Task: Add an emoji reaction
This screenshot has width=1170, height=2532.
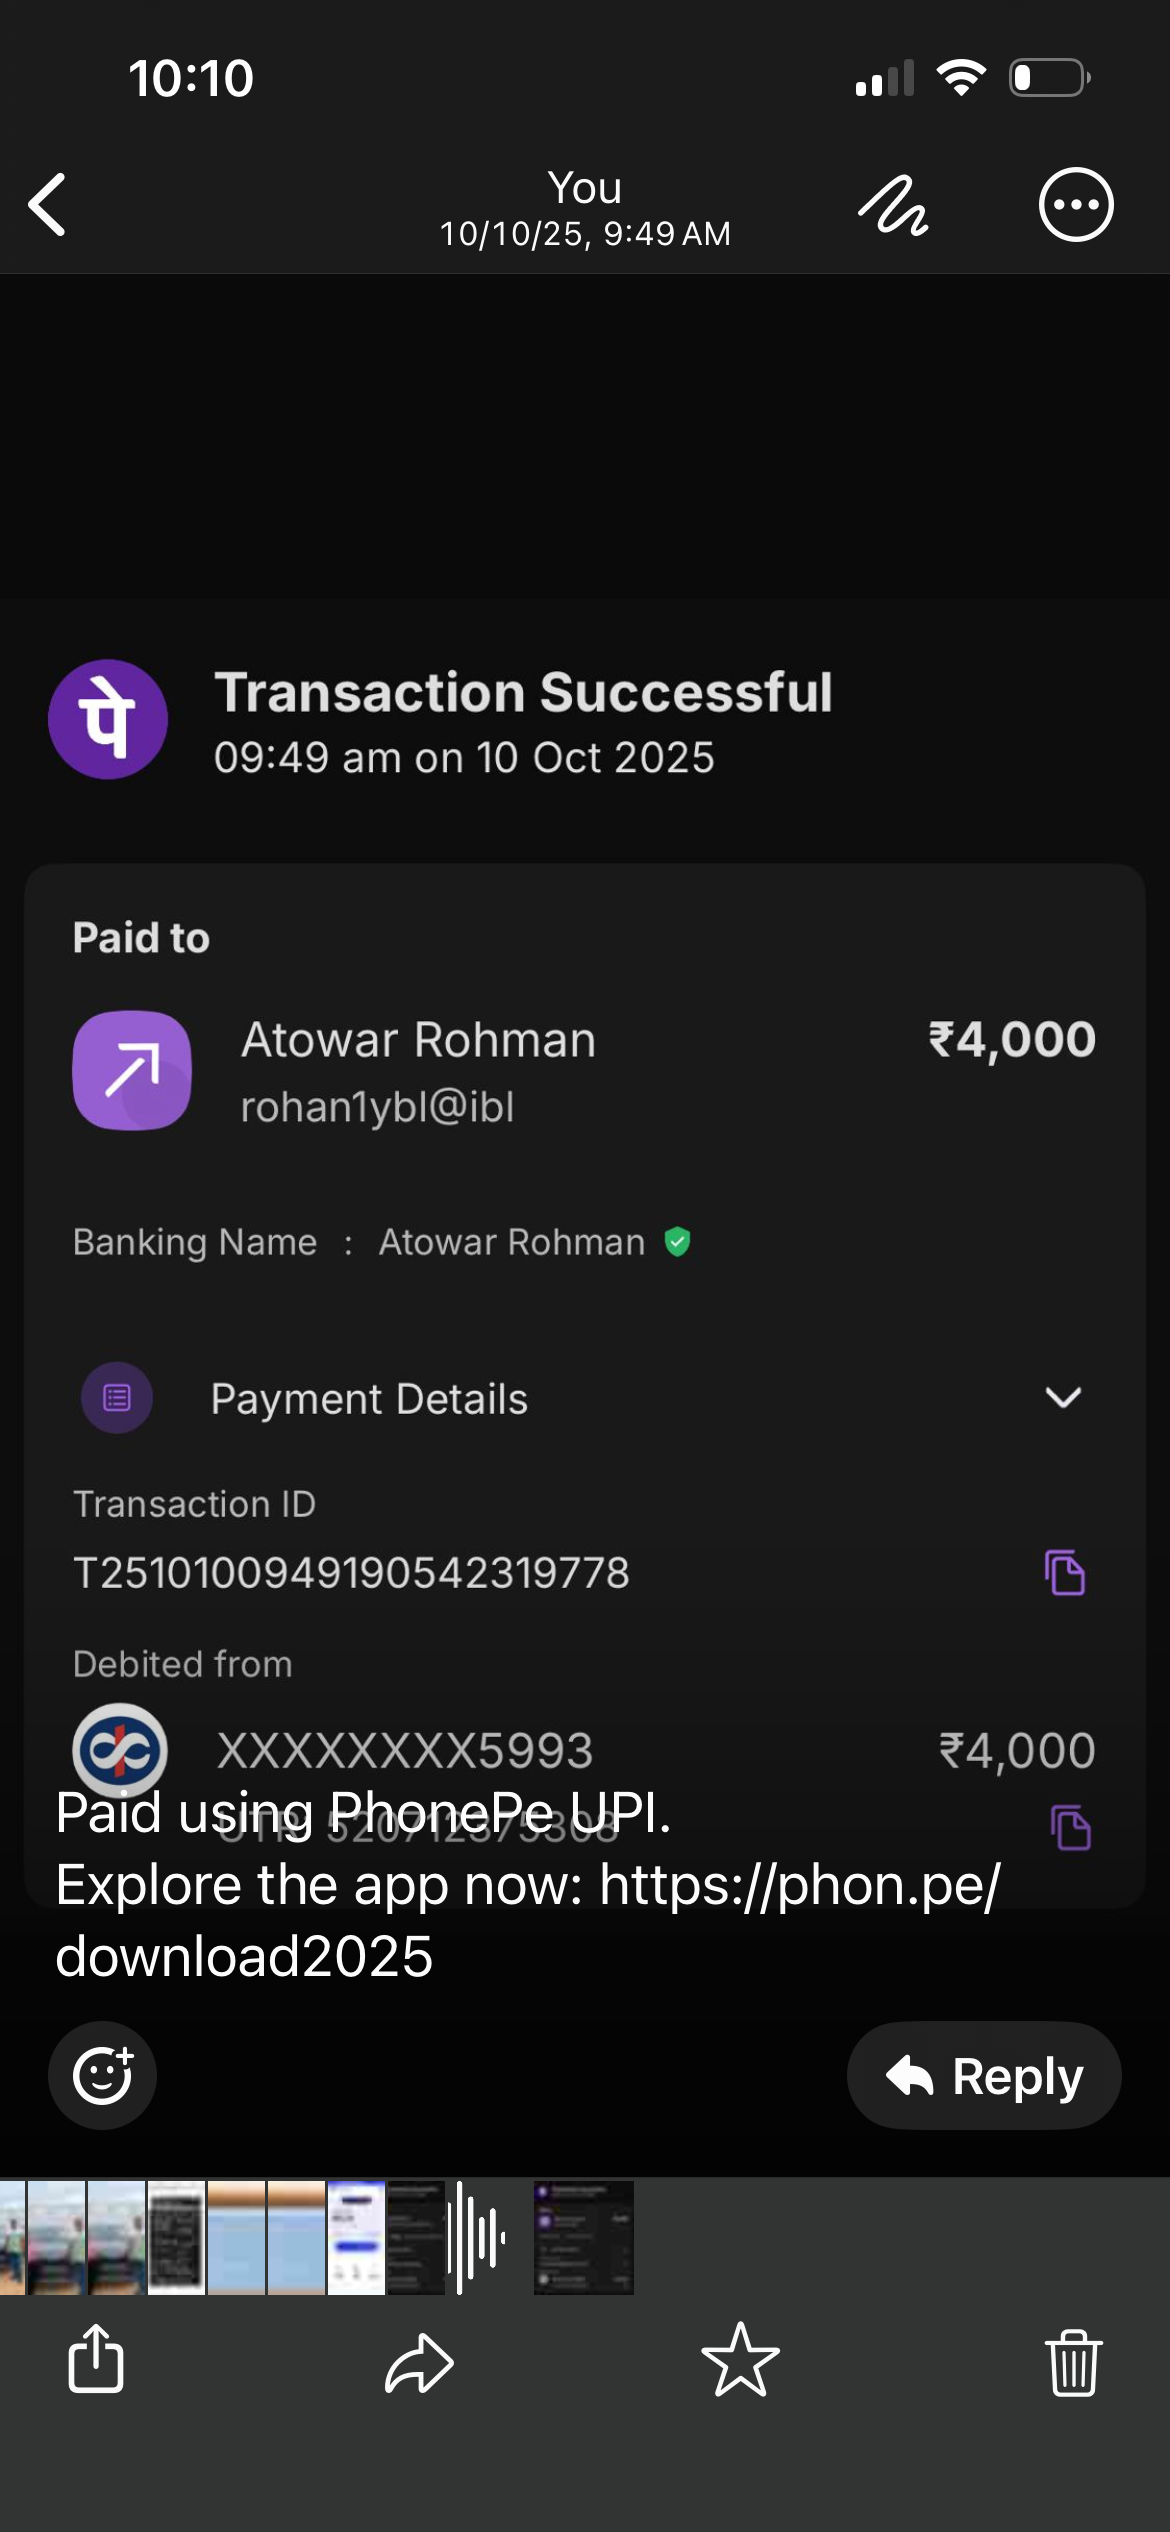Action: pyautogui.click(x=103, y=2075)
